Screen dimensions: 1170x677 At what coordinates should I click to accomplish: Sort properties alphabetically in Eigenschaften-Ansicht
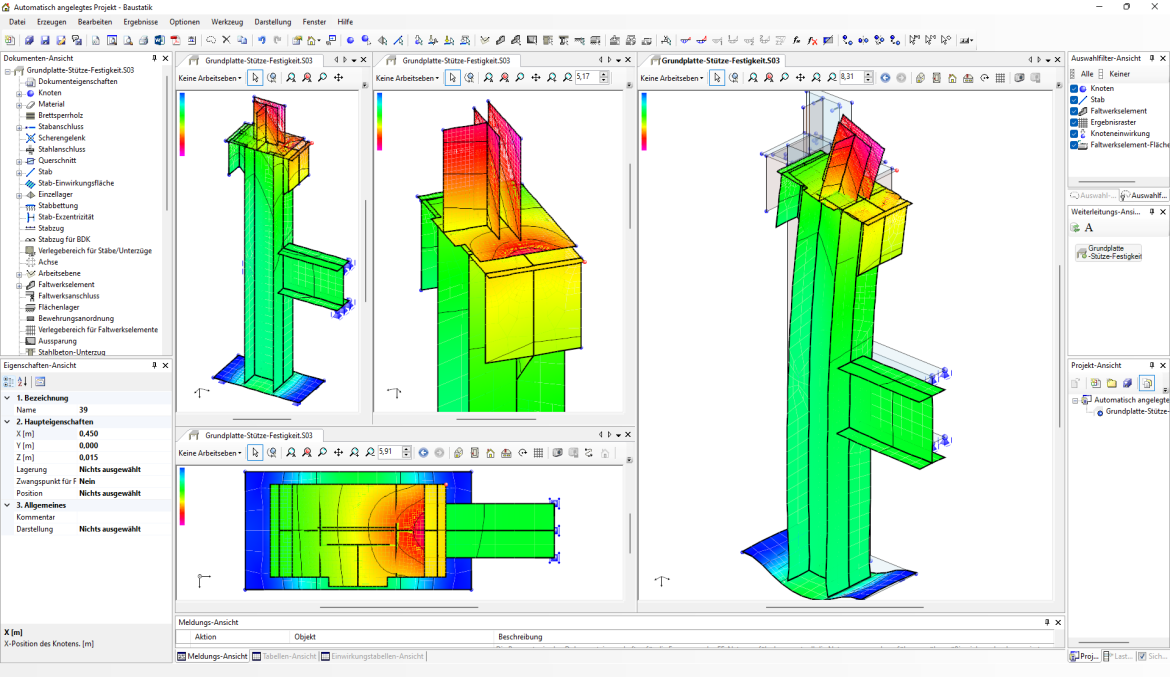23,382
